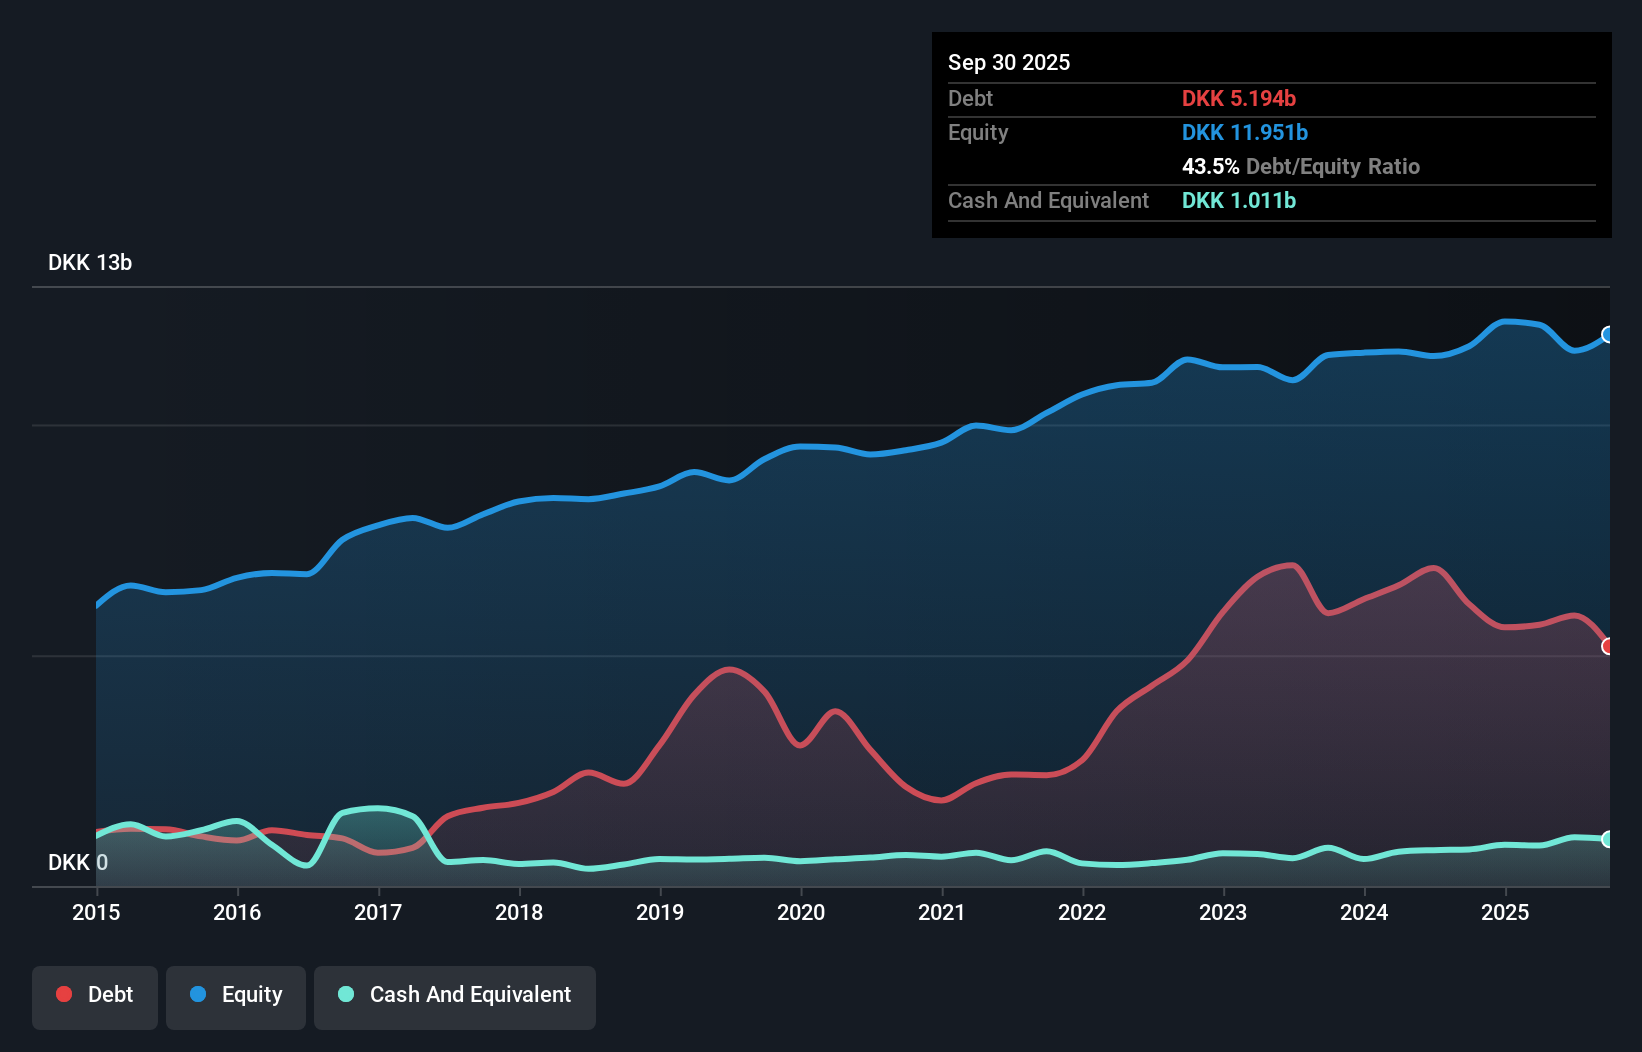Select the Equity endpoint marker on the chart
The image size is (1642, 1052).
(1607, 335)
